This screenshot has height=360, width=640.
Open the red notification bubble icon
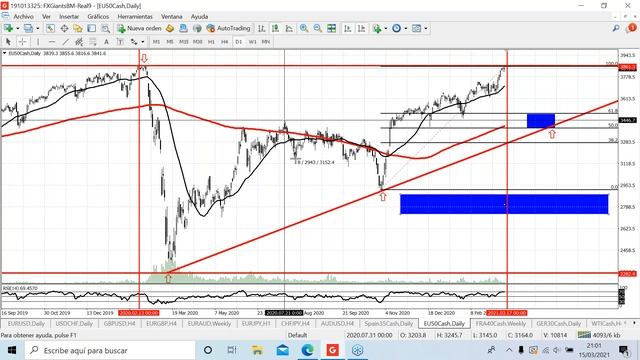click(631, 28)
